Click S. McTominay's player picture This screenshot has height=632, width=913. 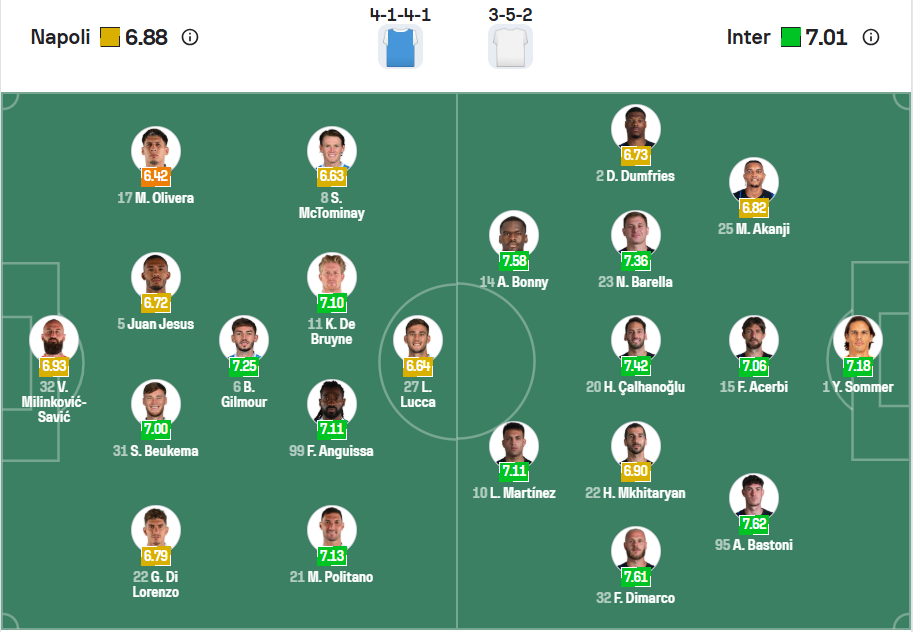(332, 149)
